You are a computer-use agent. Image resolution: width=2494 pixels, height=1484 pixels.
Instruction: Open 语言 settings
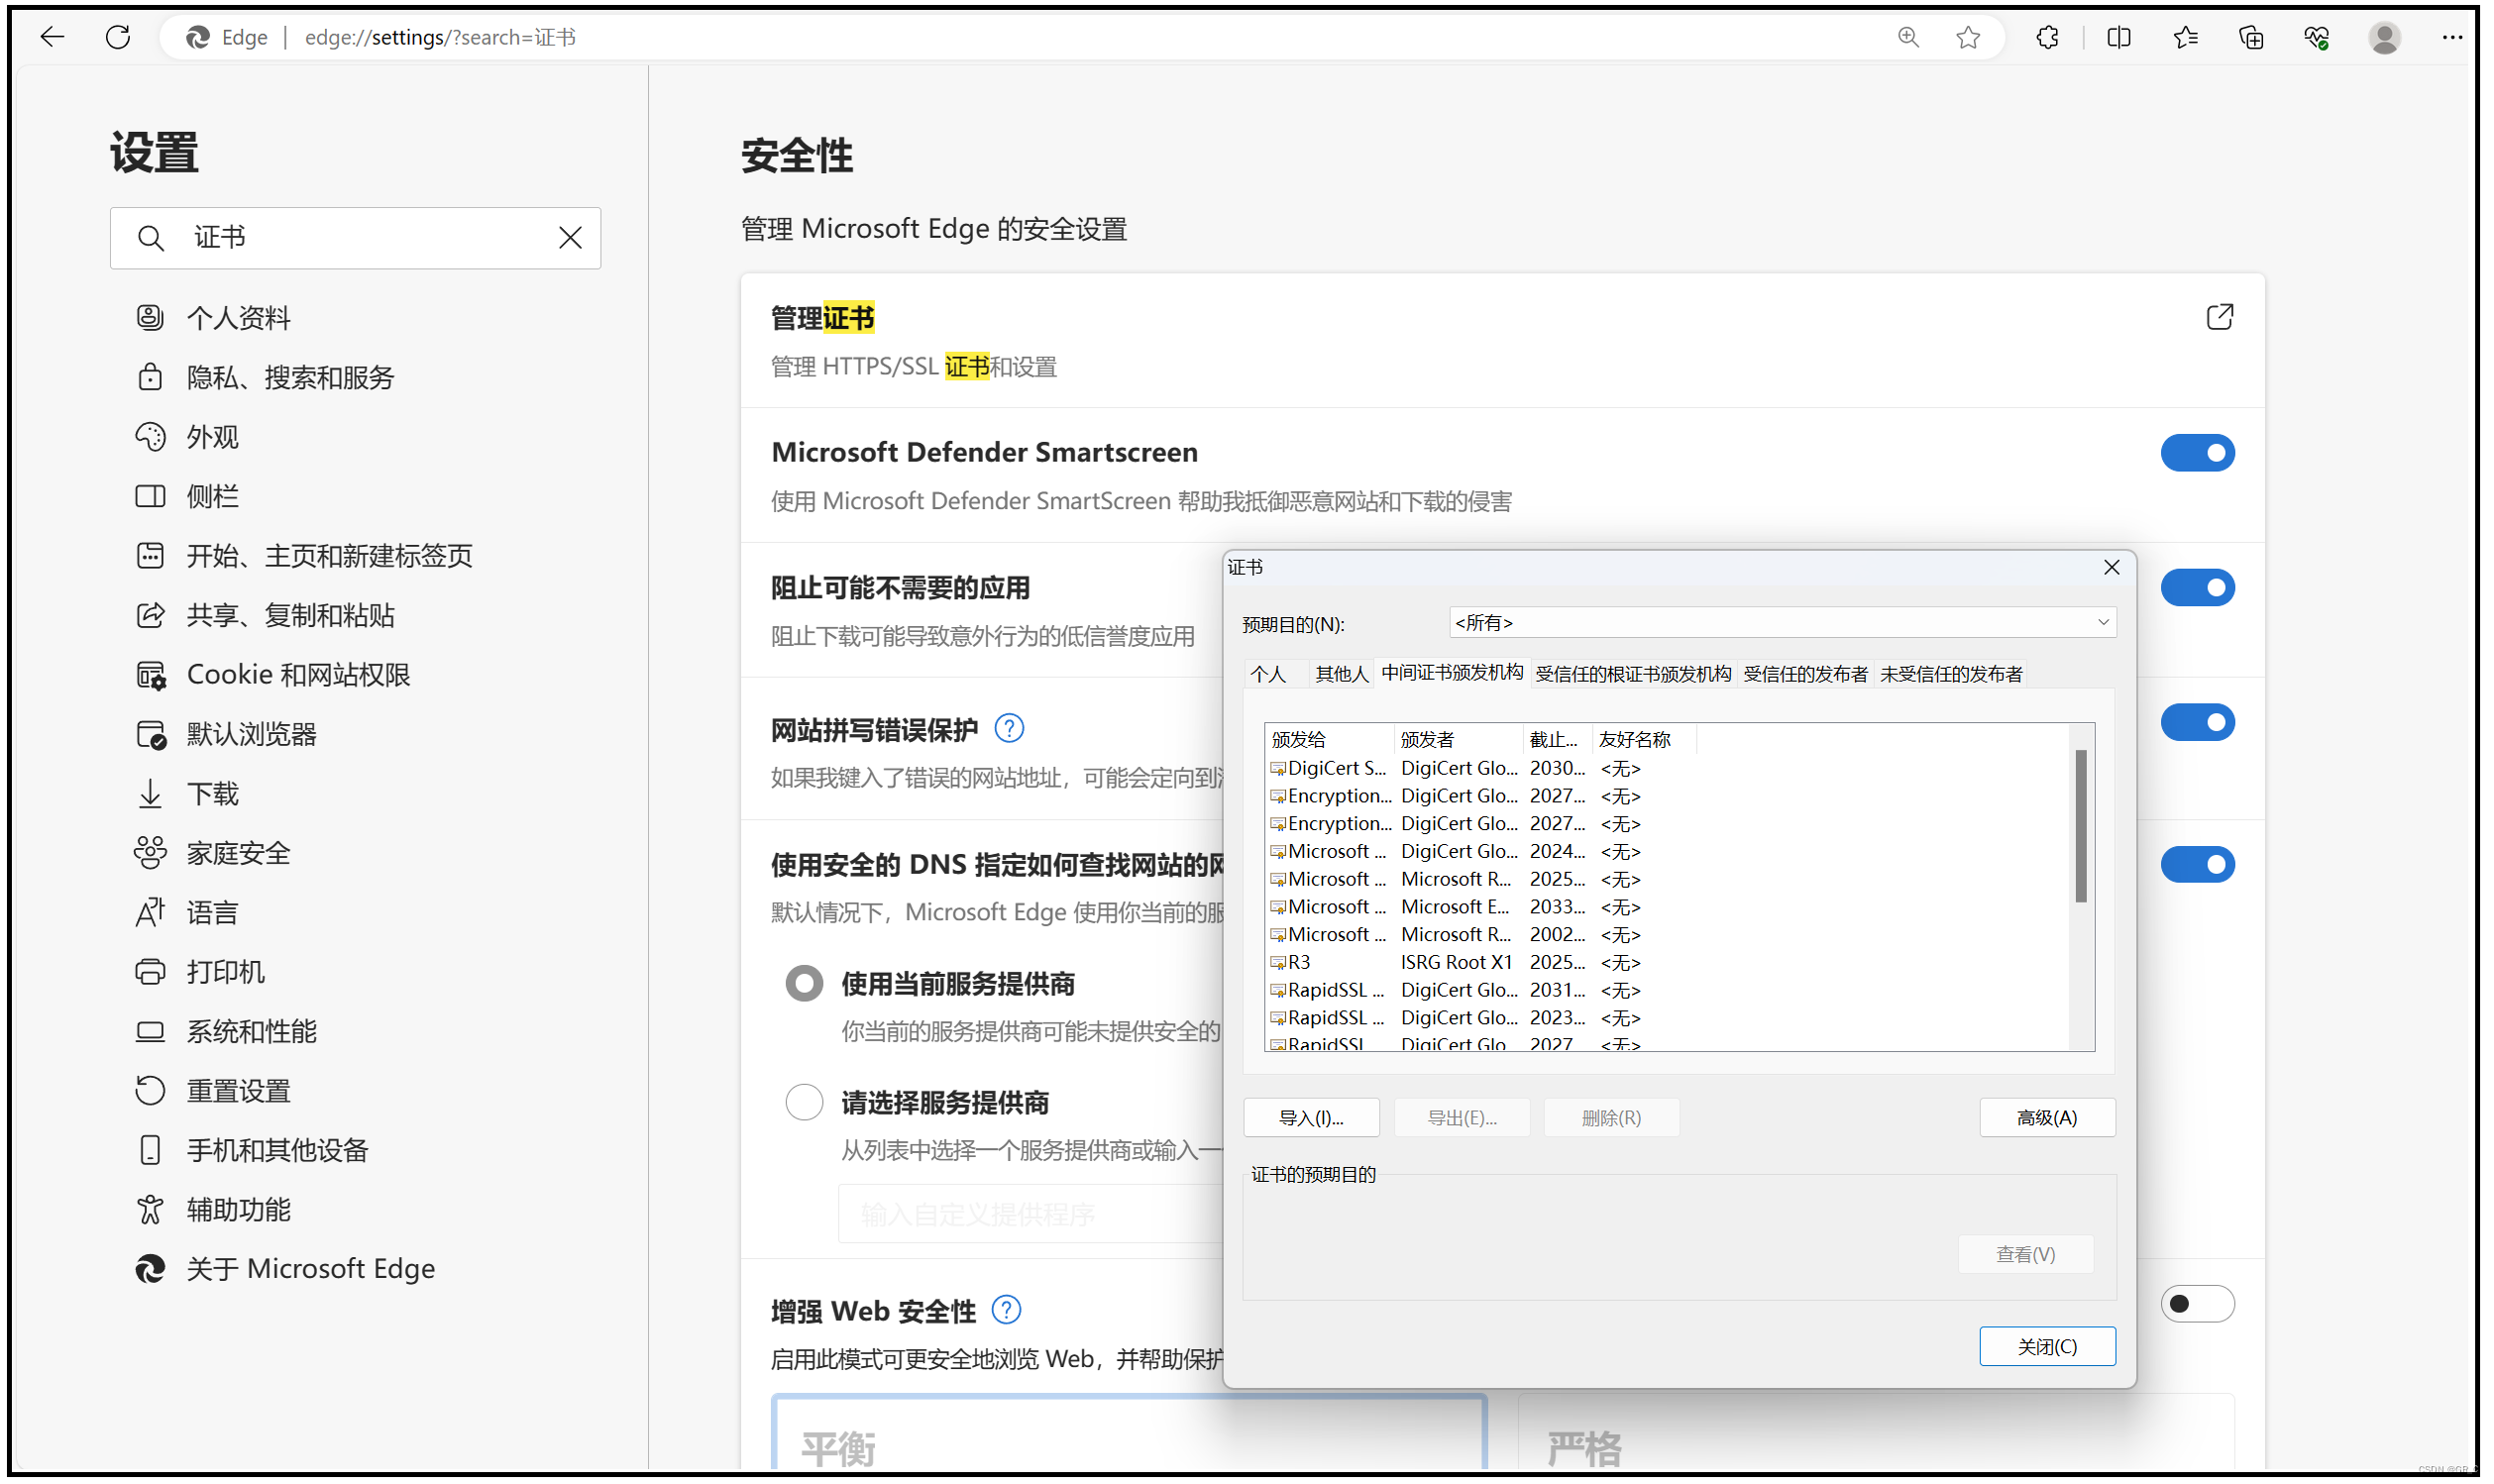pos(187,913)
